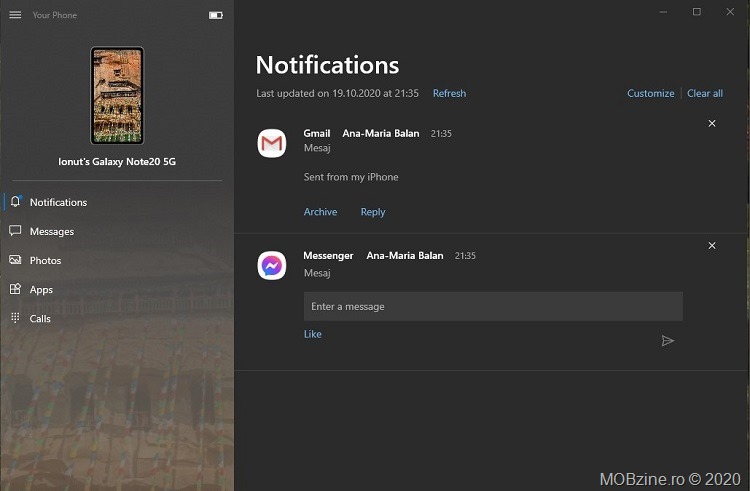The height and width of the screenshot is (491, 750).
Task: Click the Messages speech bubble icon
Action: 15,231
